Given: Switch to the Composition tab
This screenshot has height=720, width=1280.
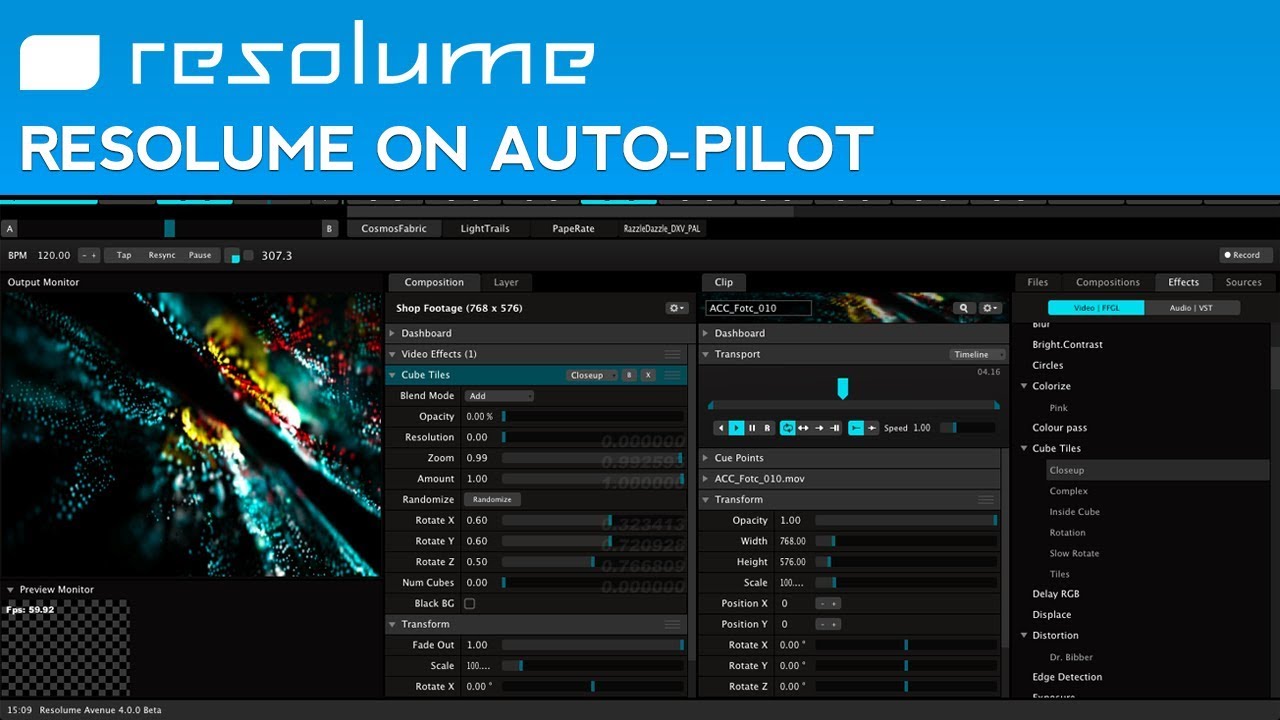Looking at the screenshot, I should 434,282.
